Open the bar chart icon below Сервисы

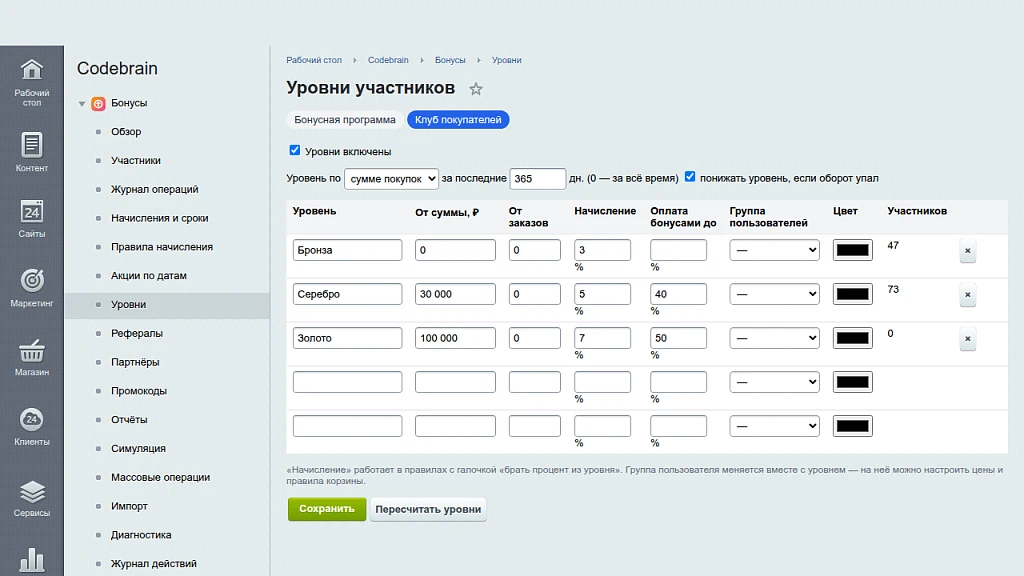(31, 560)
